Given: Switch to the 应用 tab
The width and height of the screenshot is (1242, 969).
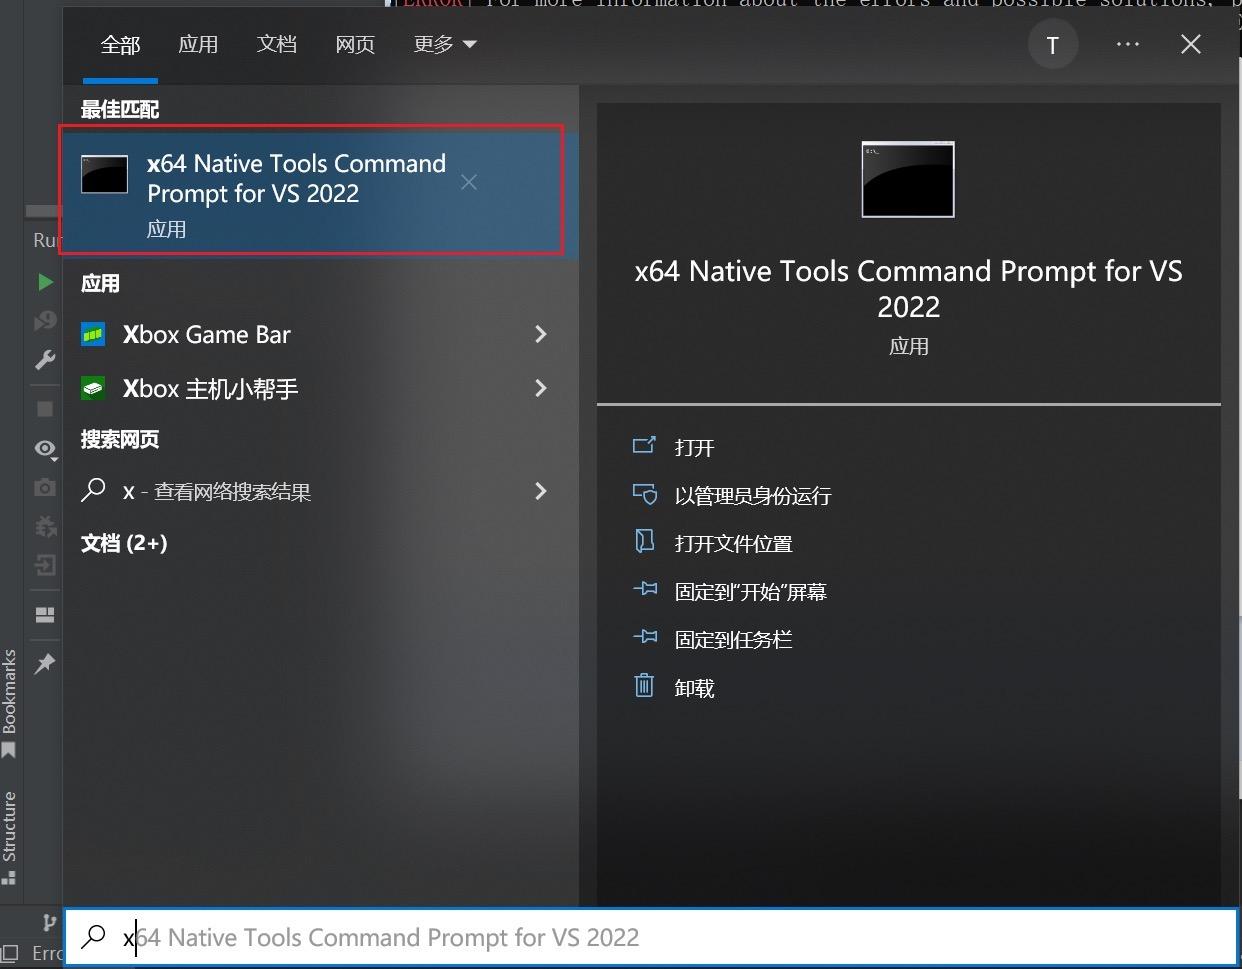Looking at the screenshot, I should tap(198, 44).
